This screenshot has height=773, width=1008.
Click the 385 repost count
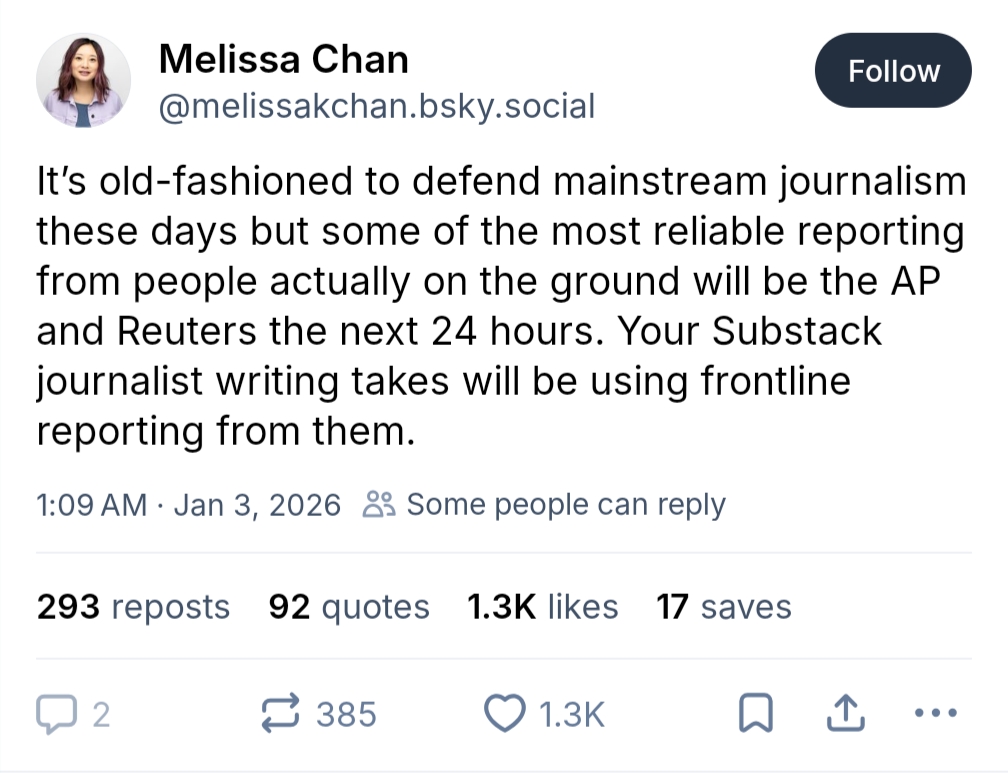pyautogui.click(x=346, y=713)
